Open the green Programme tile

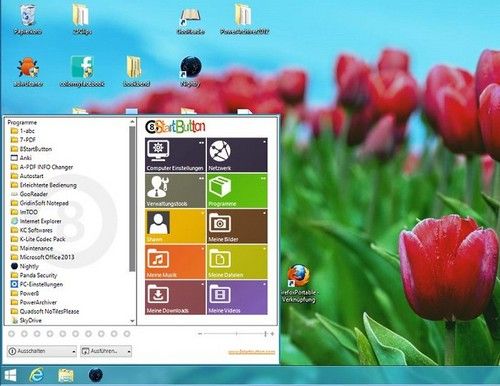[x=237, y=191]
